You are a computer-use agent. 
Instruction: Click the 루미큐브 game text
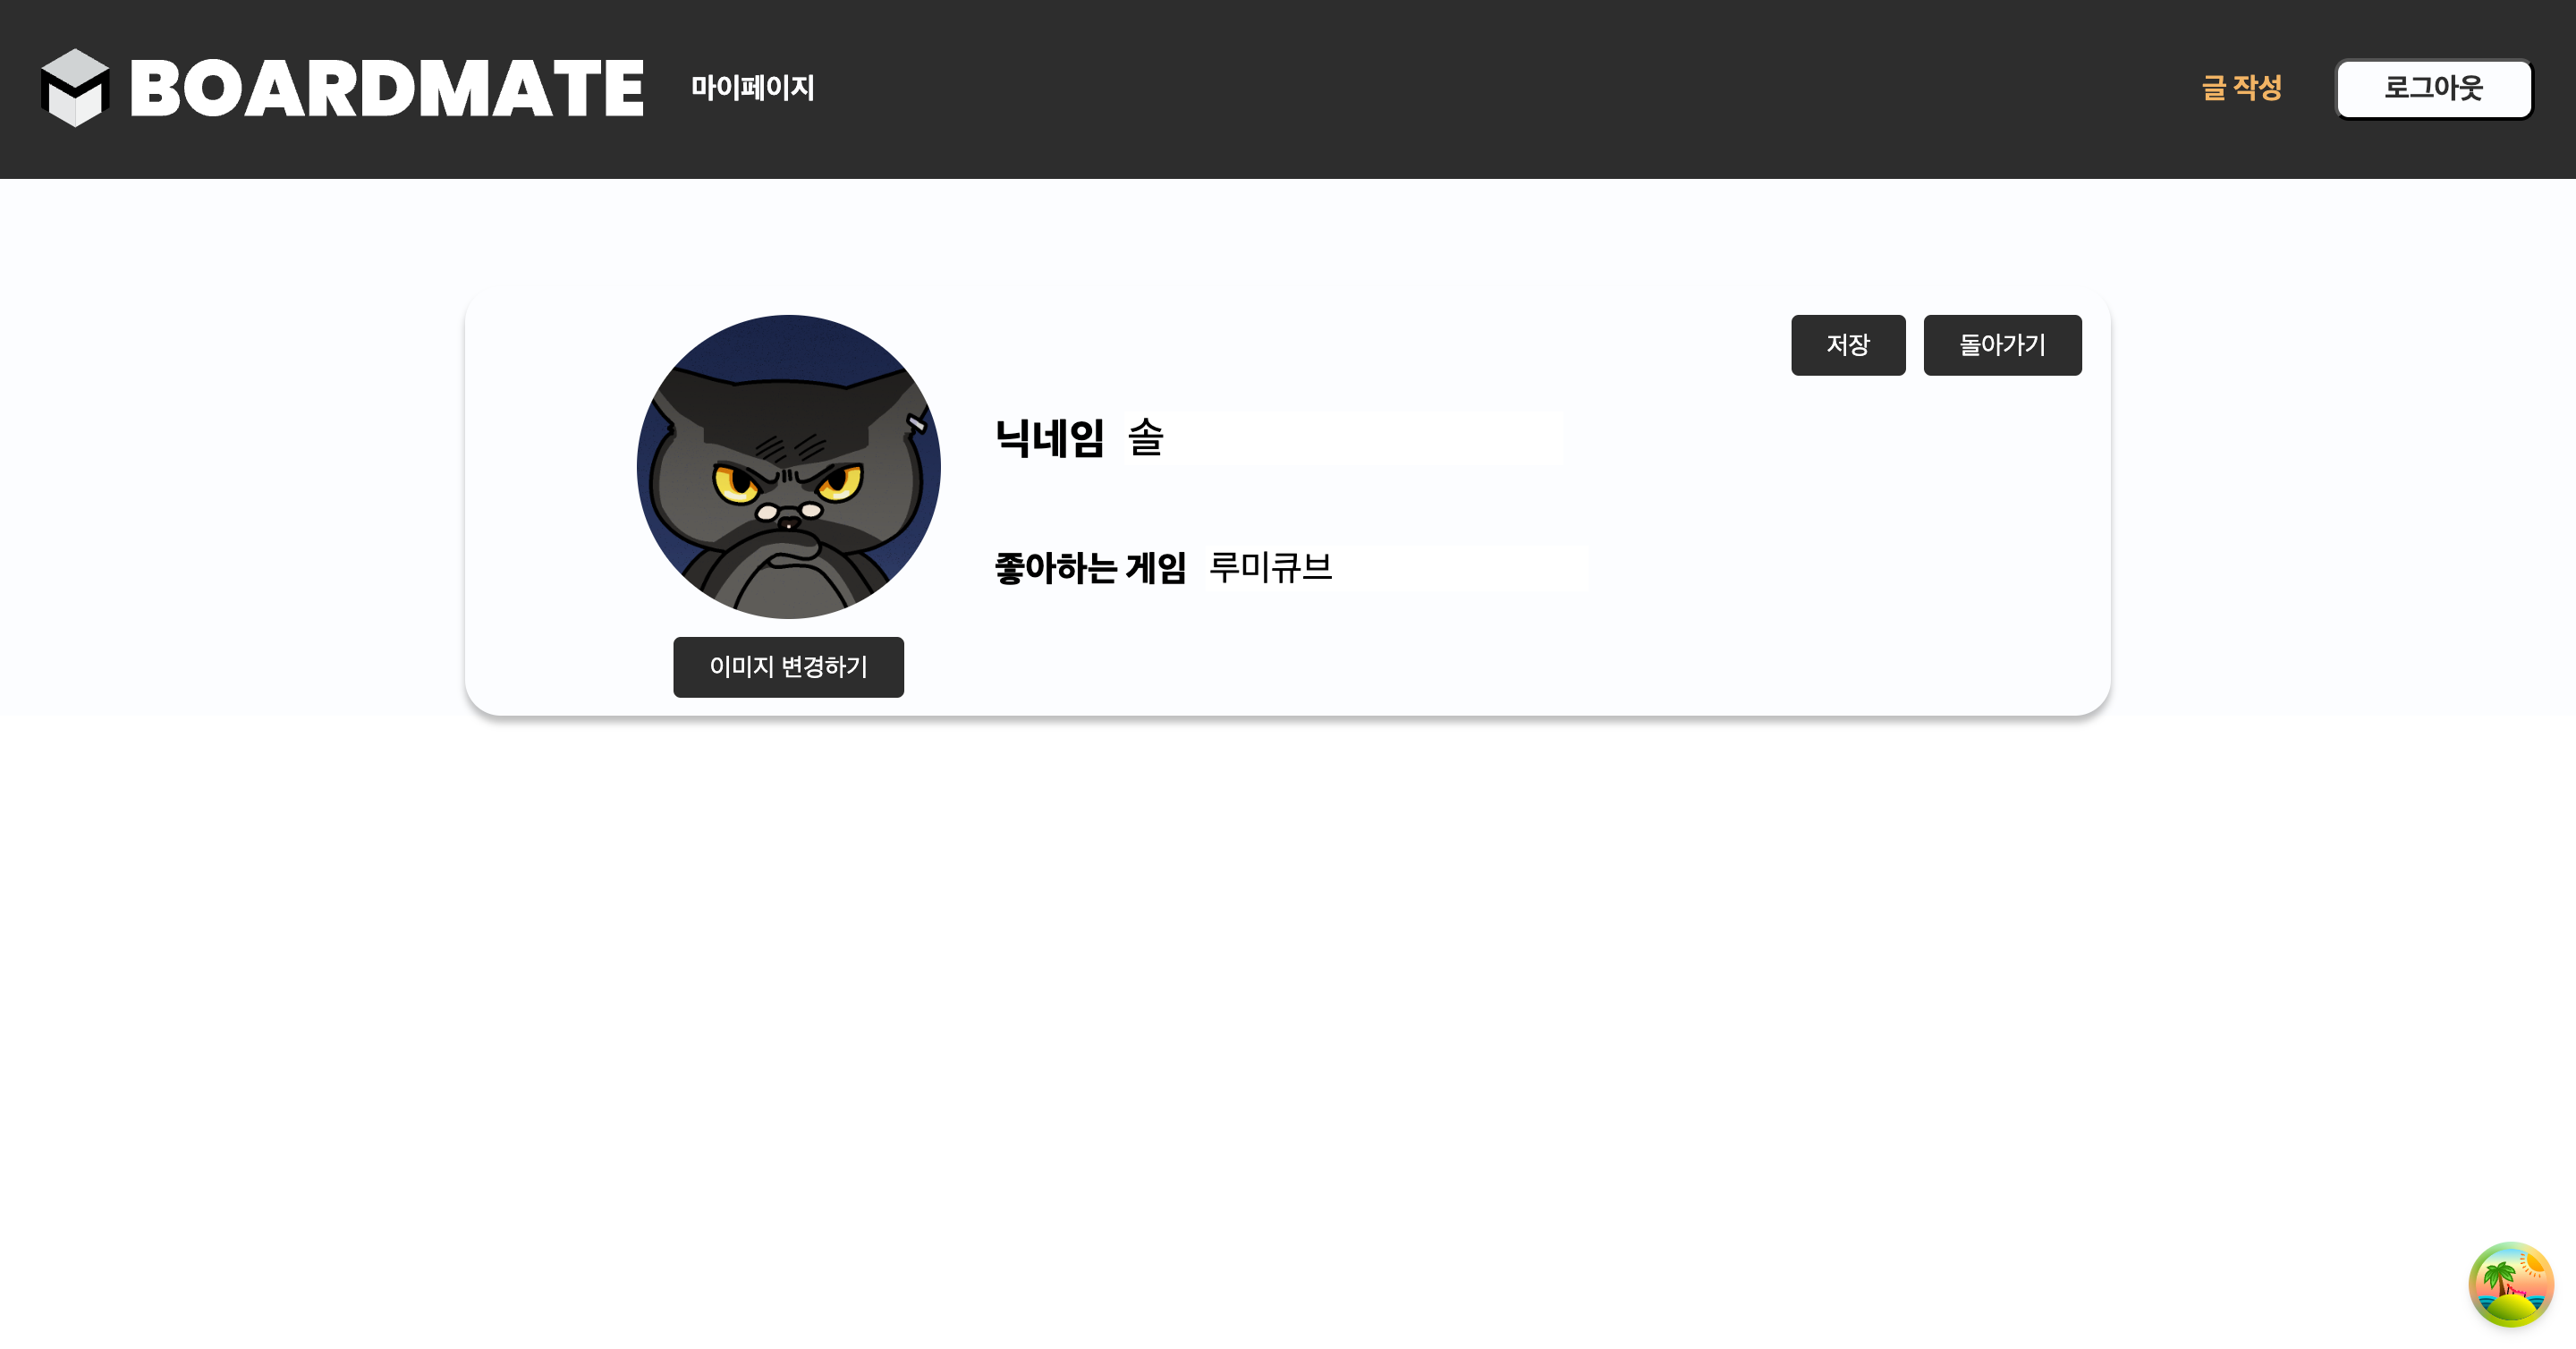[x=1270, y=567]
